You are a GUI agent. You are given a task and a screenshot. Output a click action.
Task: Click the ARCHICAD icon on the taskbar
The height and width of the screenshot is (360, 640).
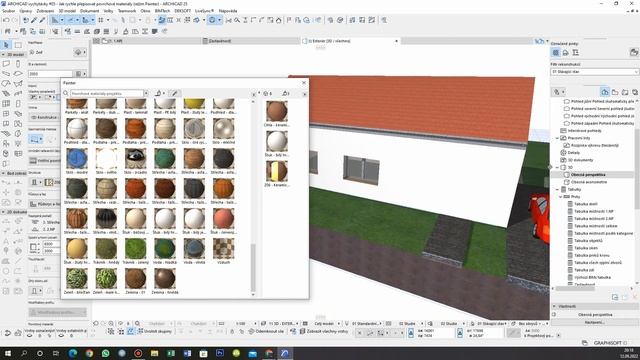(x=285, y=353)
